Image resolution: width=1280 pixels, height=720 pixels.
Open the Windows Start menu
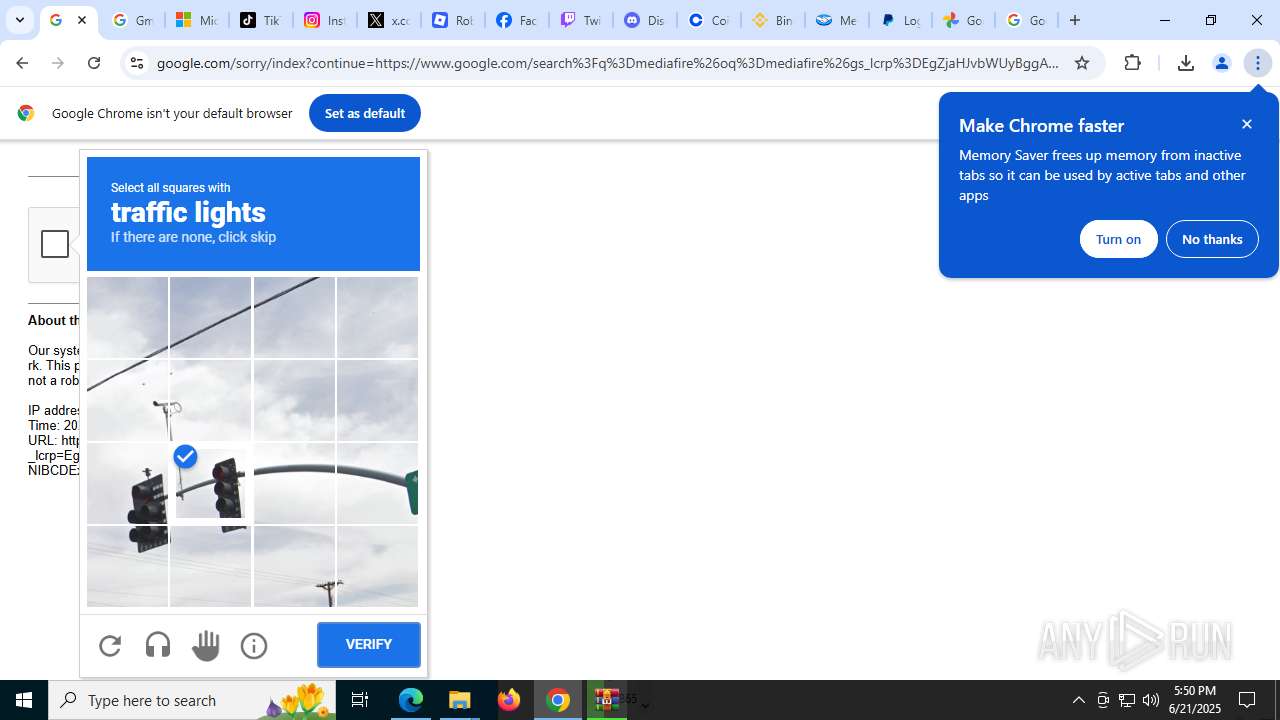click(24, 700)
